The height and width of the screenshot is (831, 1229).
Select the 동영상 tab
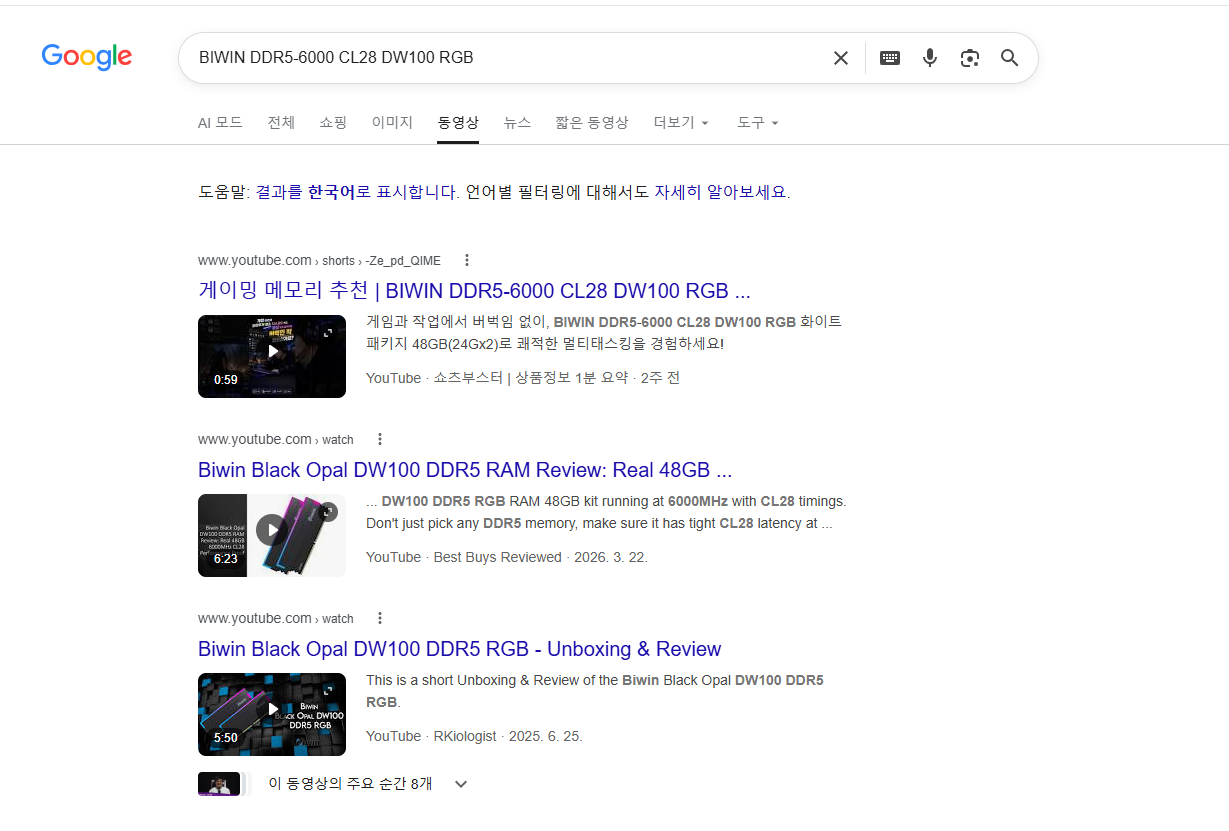point(458,123)
